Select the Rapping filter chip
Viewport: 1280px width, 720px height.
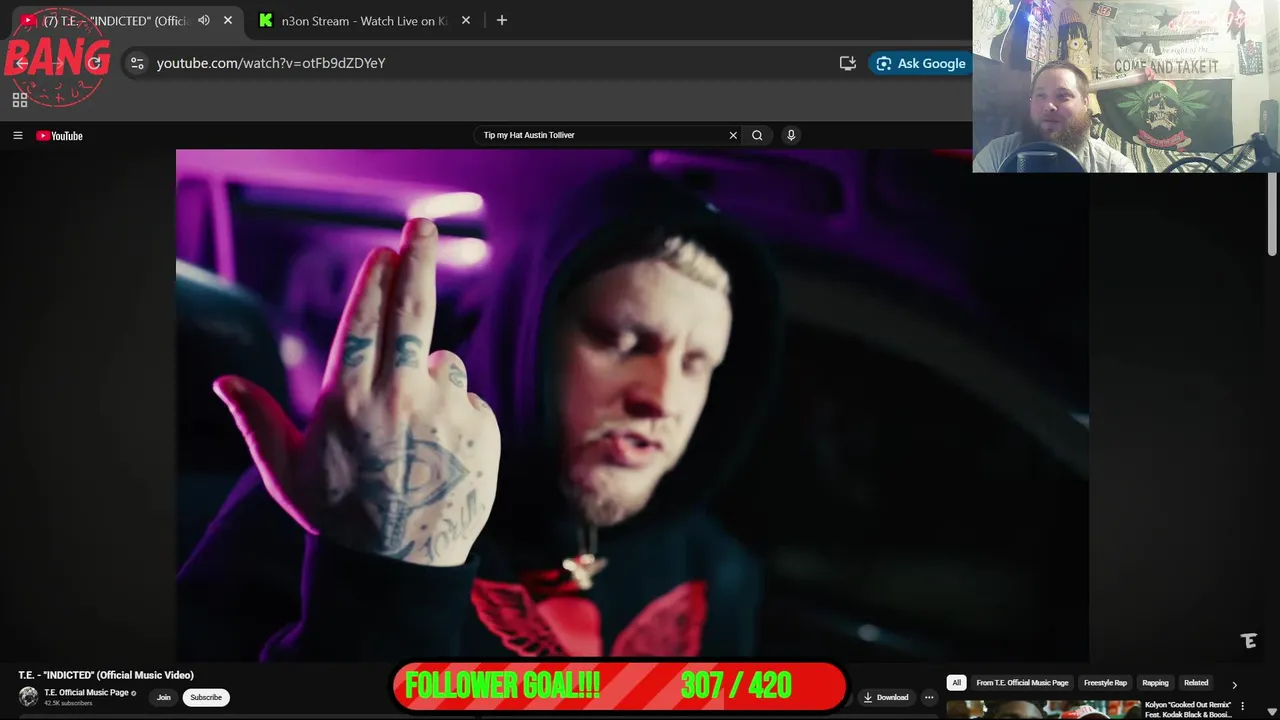point(1155,683)
